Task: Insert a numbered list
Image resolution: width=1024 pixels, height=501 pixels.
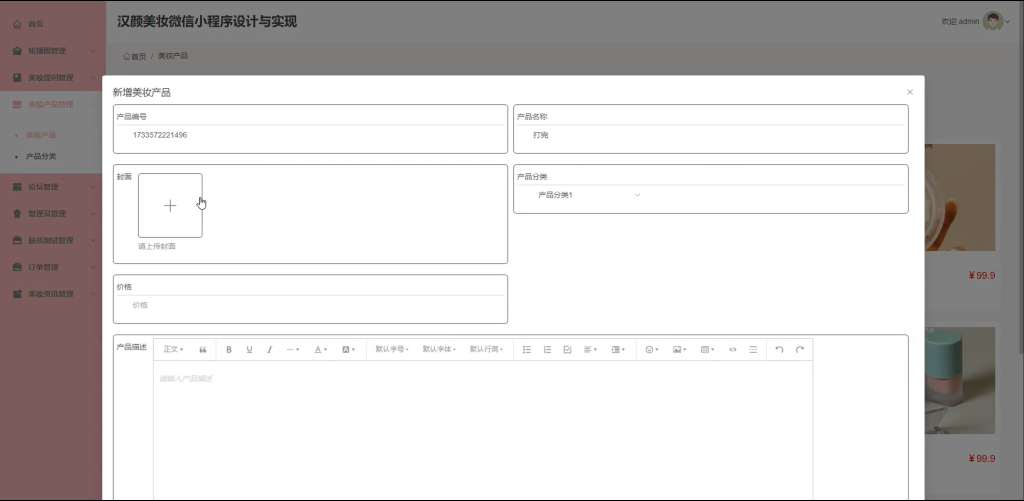Action: (547, 349)
